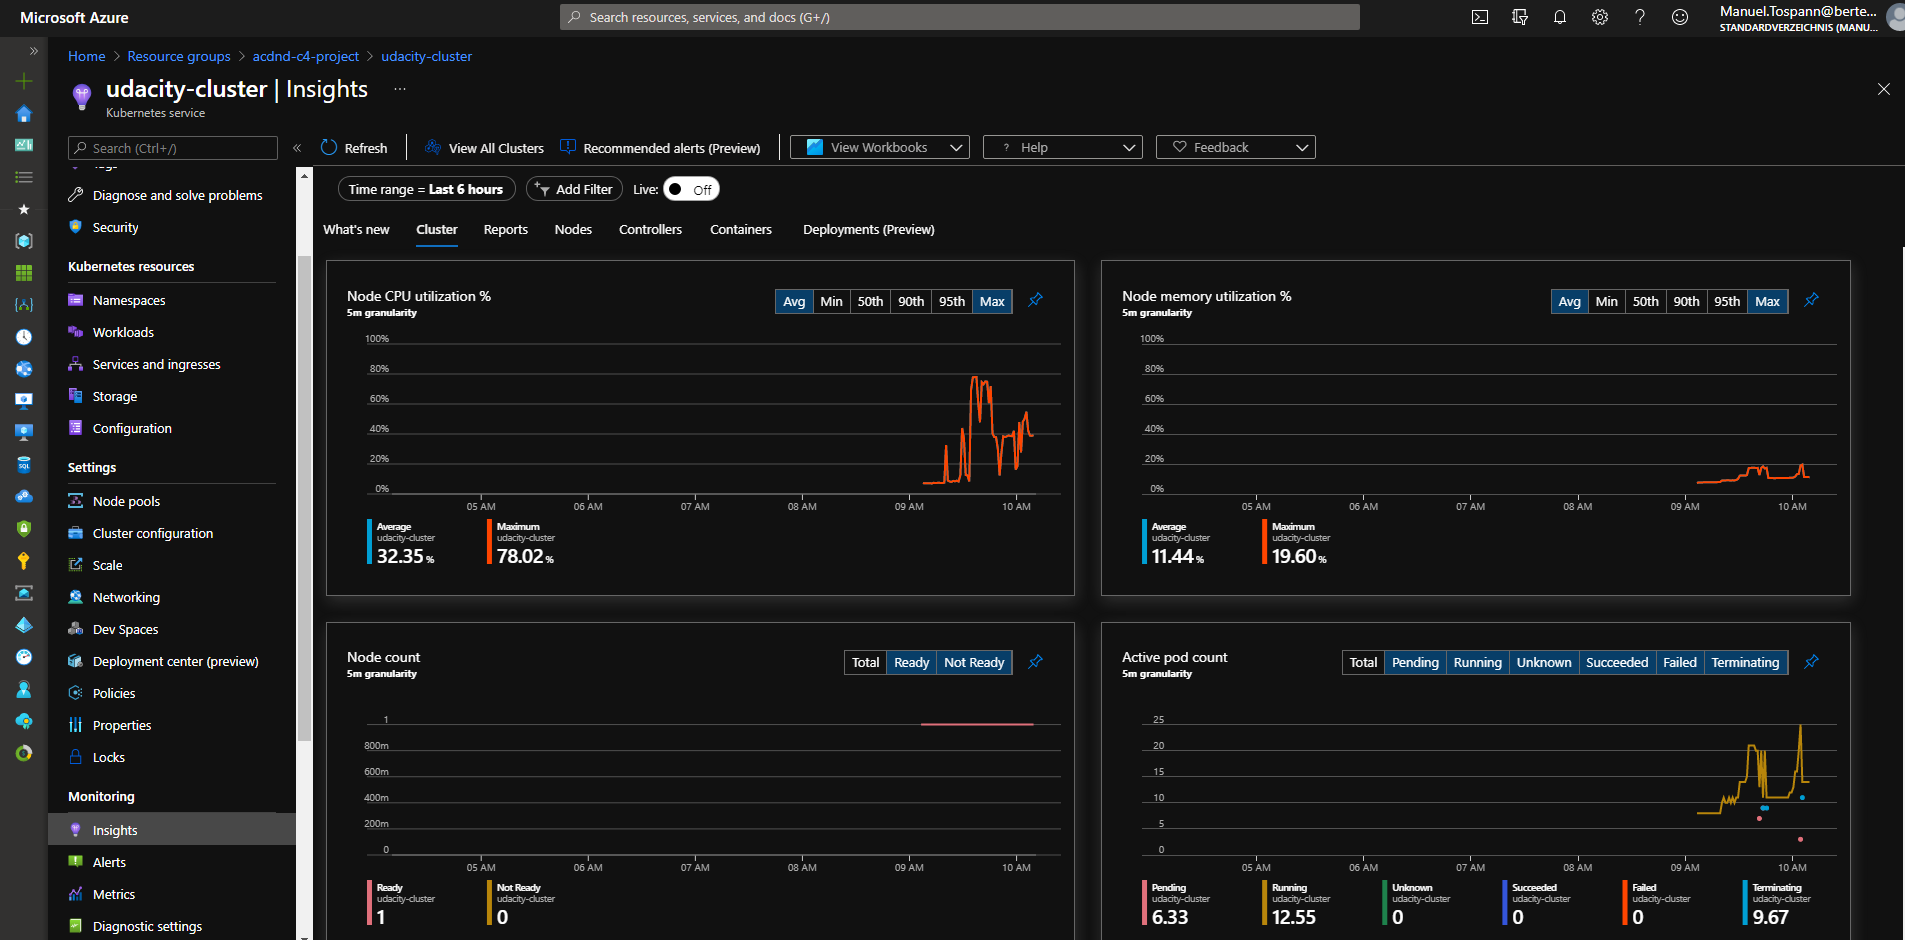Open the Feedback dropdown
Image resolution: width=1905 pixels, height=940 pixels.
click(x=1236, y=147)
